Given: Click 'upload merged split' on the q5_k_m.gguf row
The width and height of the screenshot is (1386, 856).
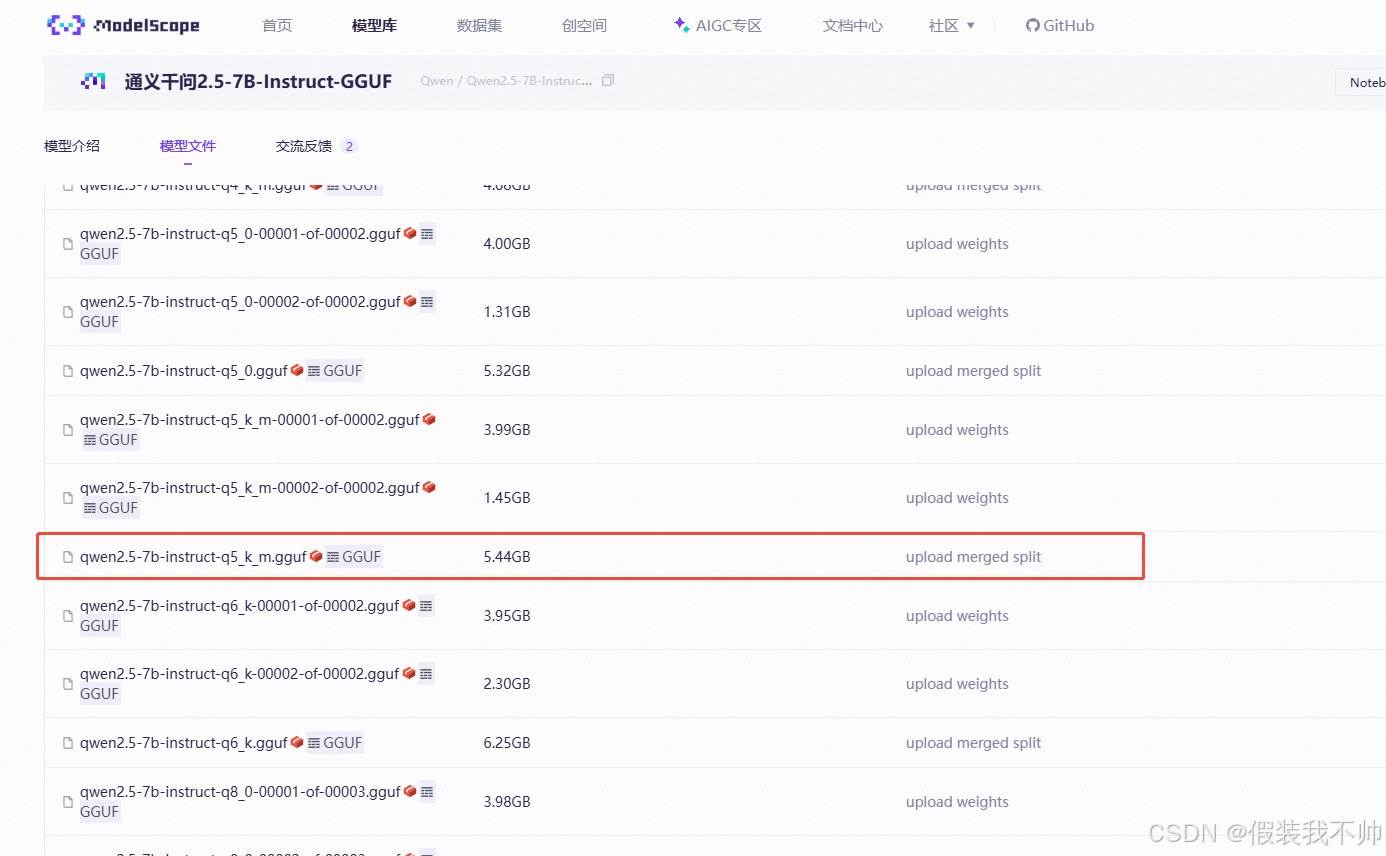Looking at the screenshot, I should (x=974, y=557).
